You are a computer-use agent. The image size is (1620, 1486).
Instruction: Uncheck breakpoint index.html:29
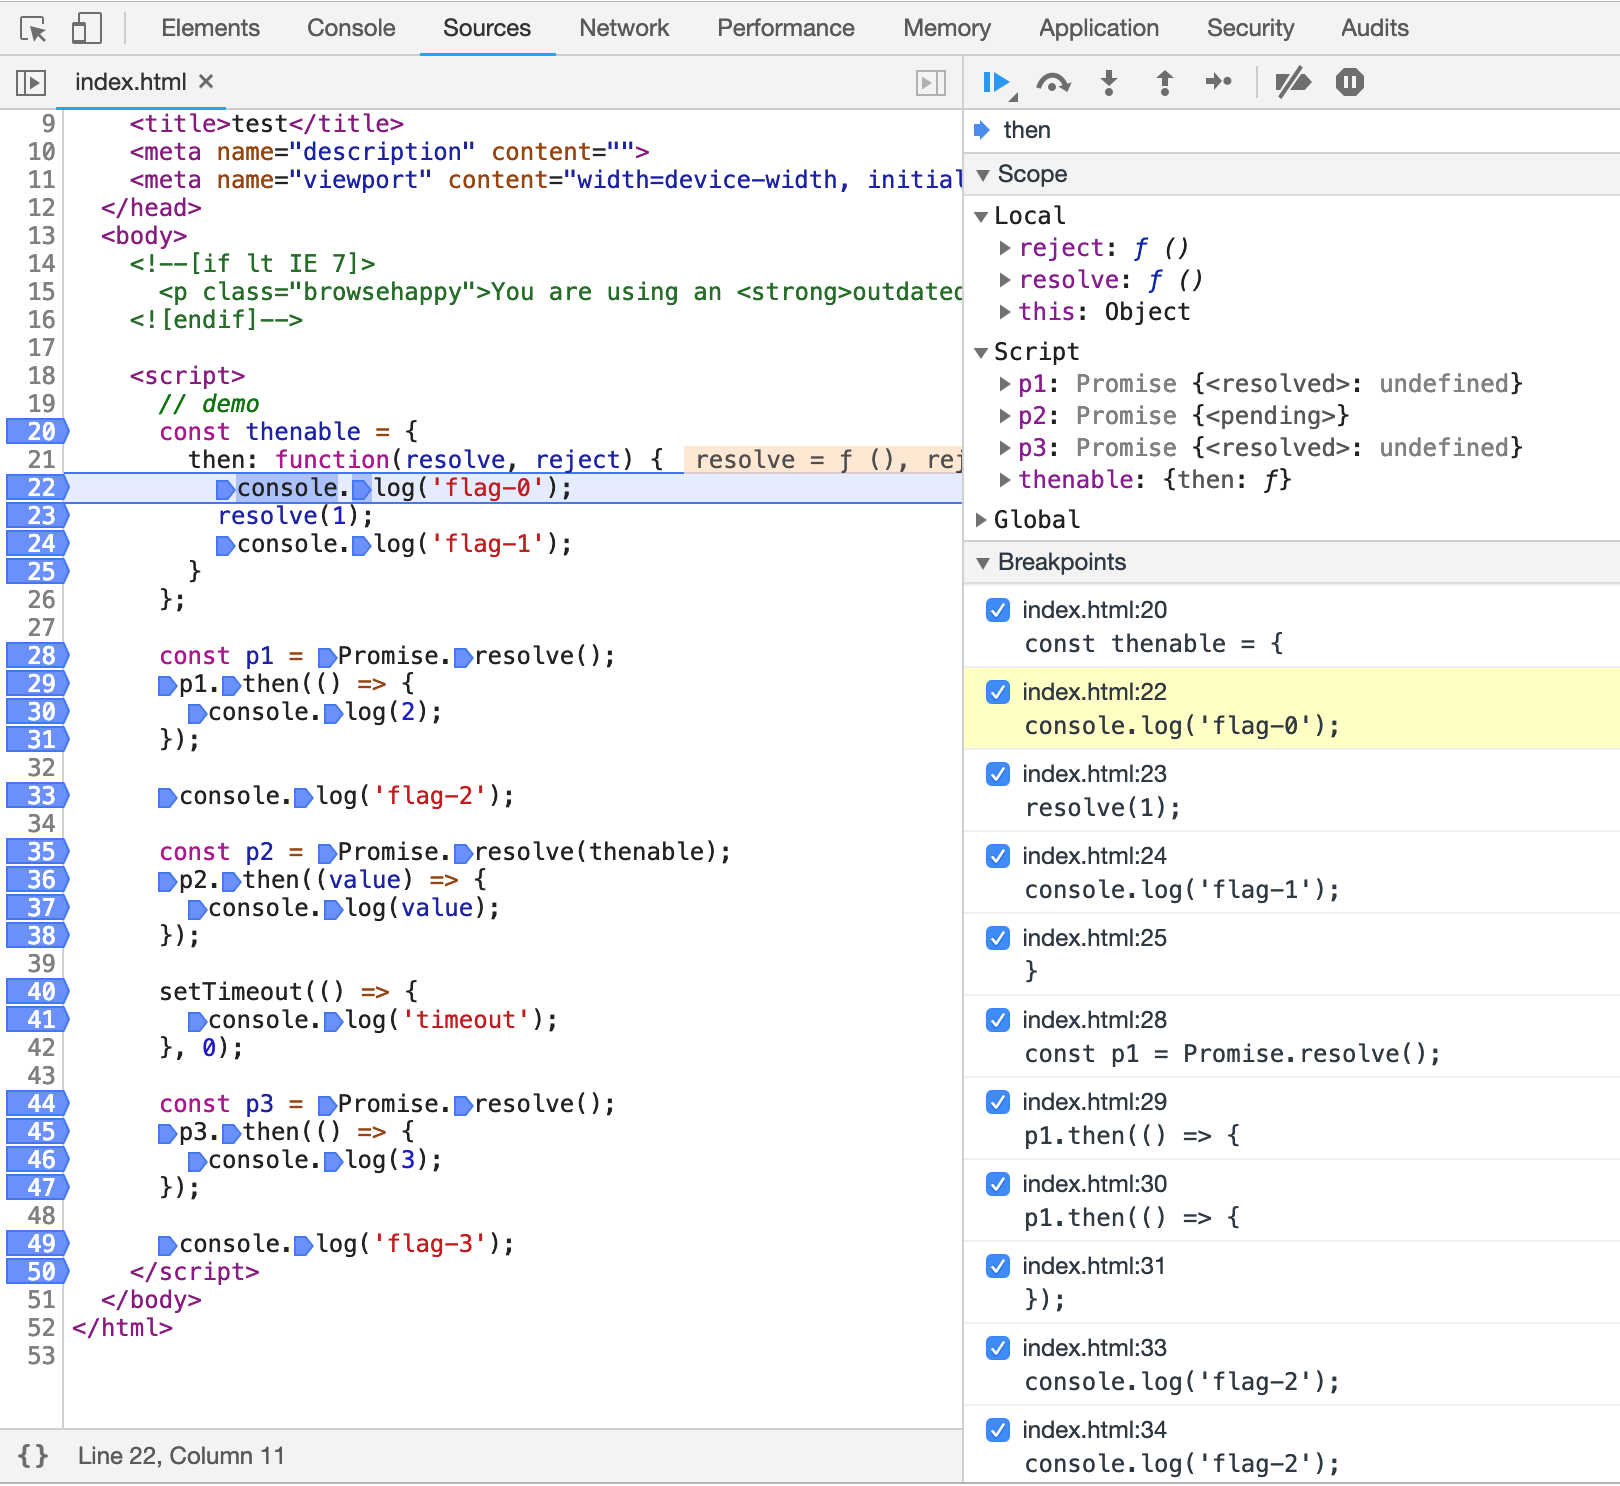(x=998, y=1102)
